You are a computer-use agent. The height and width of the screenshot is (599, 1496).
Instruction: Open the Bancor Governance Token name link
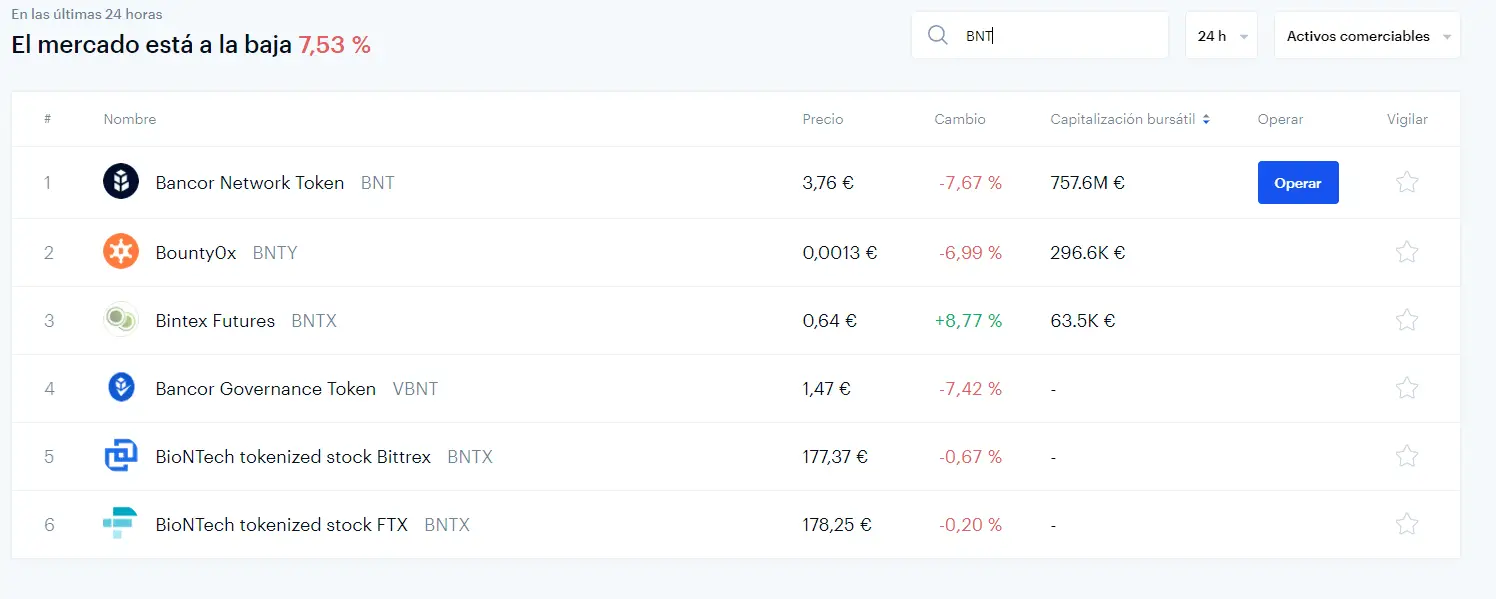coord(266,389)
